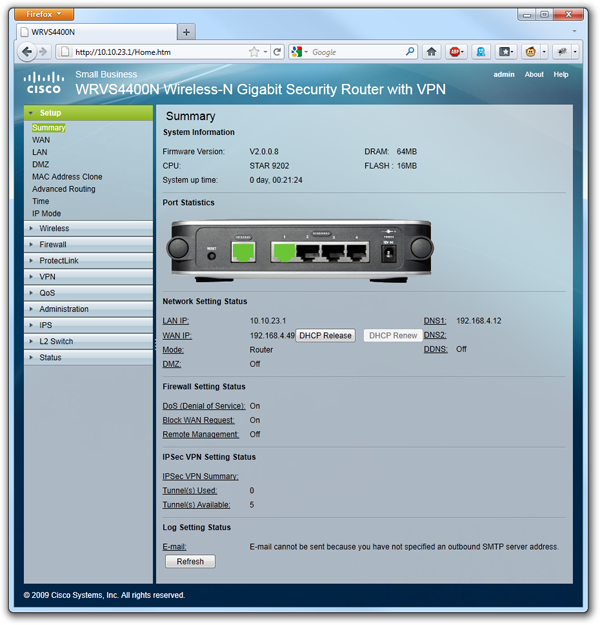Open the Block WAN Request link
This screenshot has width=600, height=625.
pyautogui.click(x=199, y=420)
